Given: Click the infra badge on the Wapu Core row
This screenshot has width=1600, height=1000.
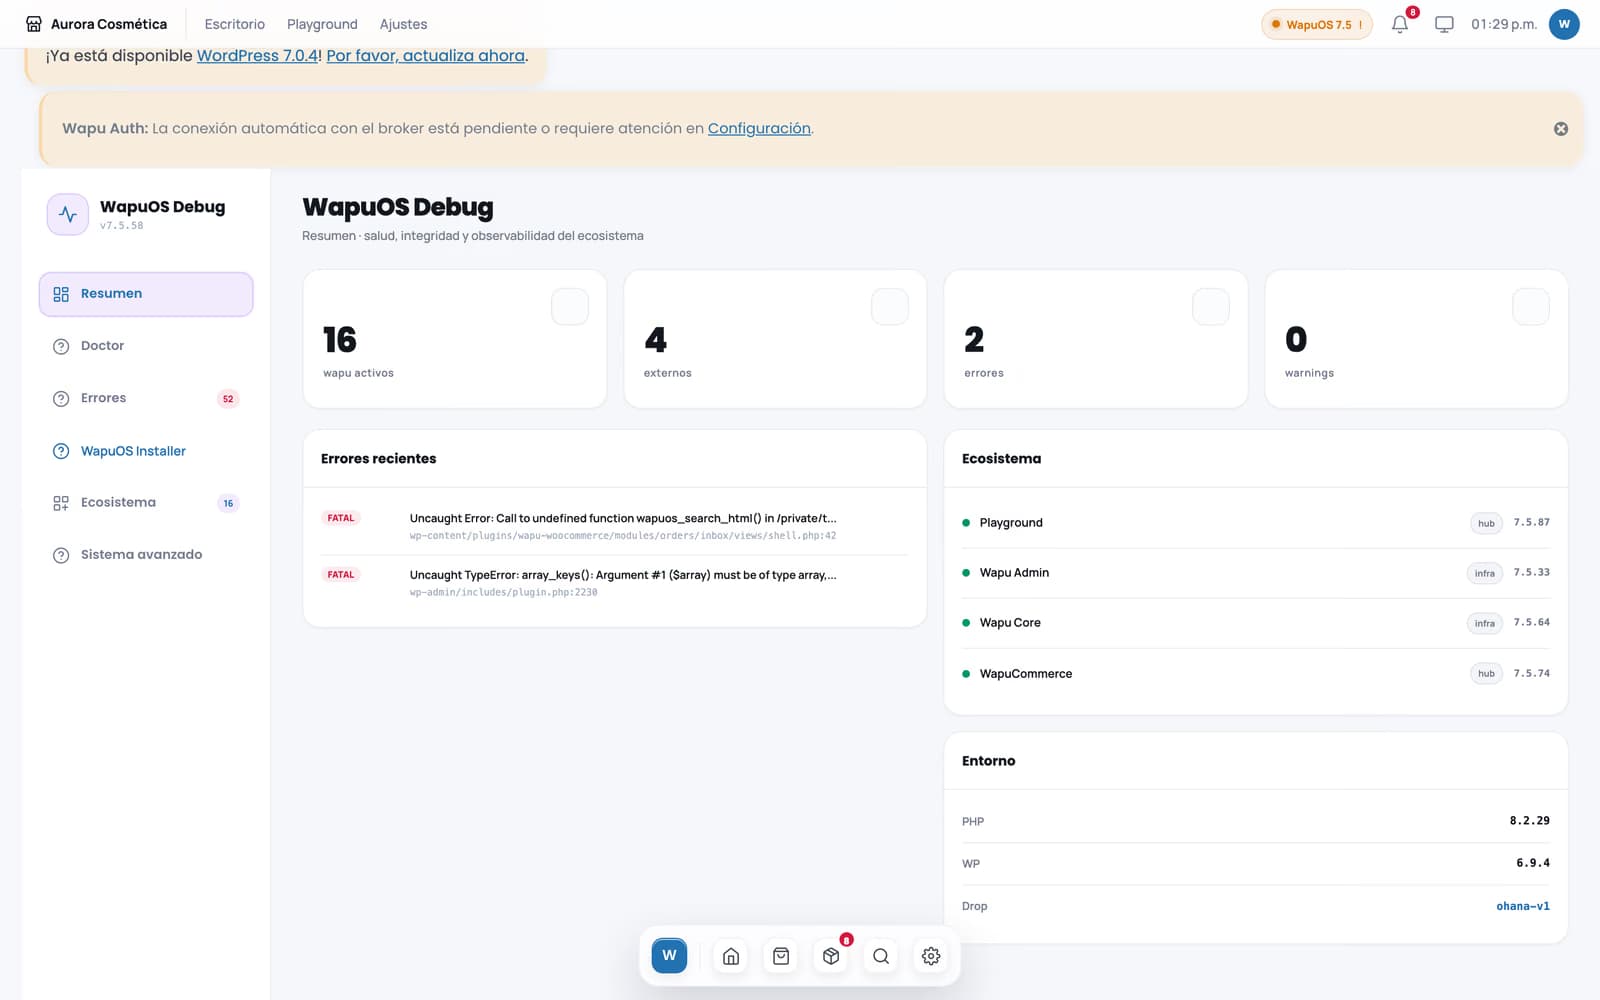Looking at the screenshot, I should point(1485,623).
